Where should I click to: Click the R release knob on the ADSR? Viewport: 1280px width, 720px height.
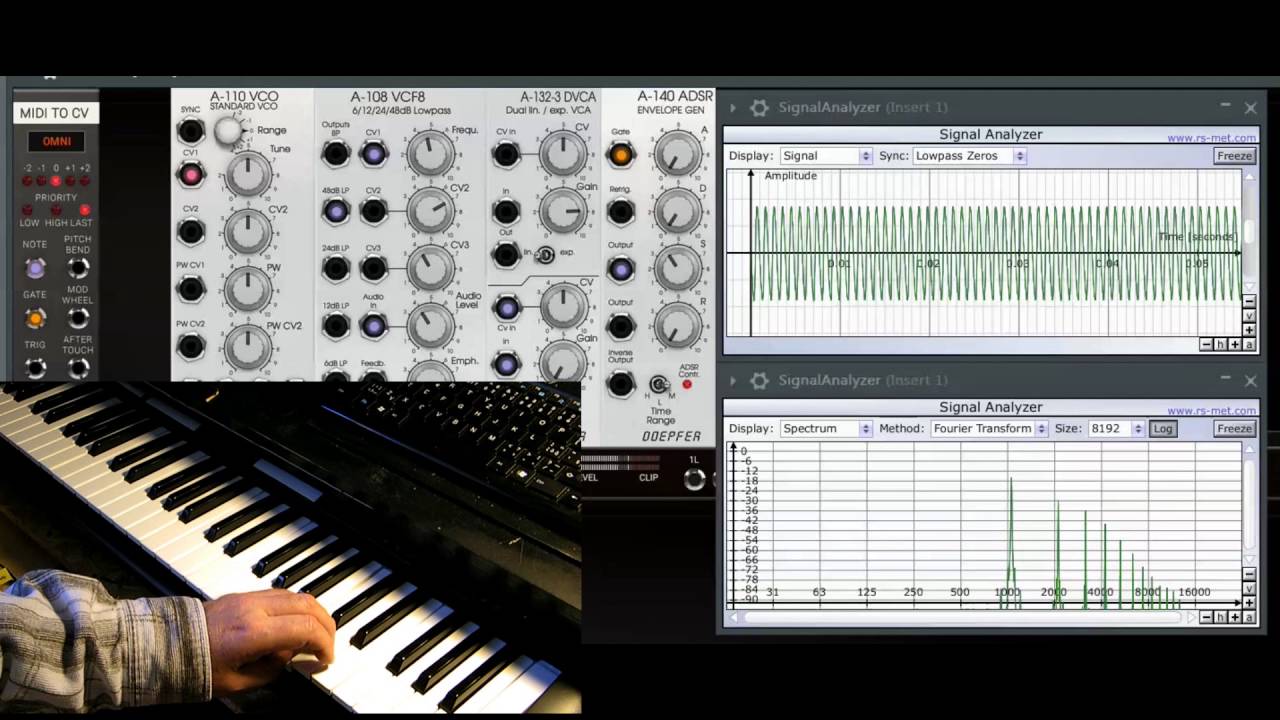tap(678, 325)
